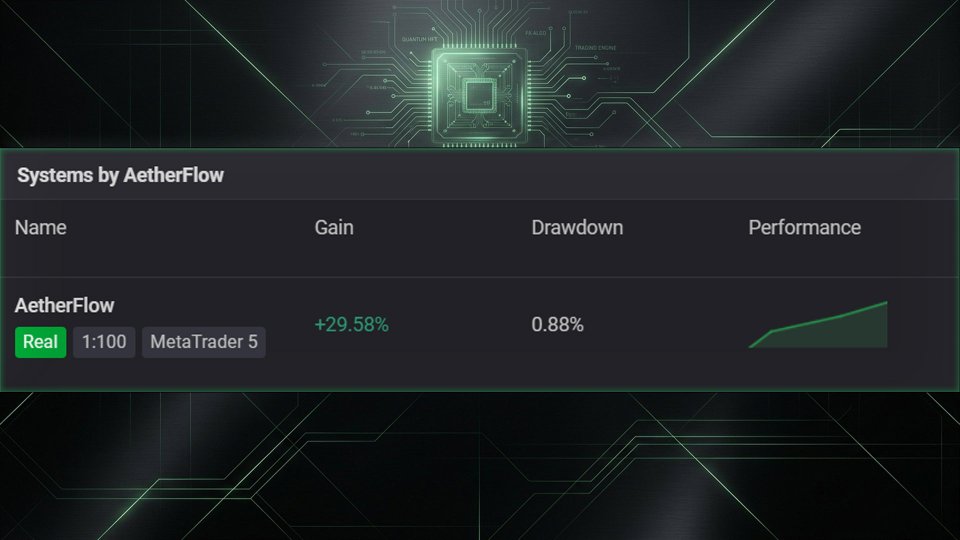Sort by the Performance column header
Image resolution: width=960 pixels, height=540 pixels.
tap(804, 228)
